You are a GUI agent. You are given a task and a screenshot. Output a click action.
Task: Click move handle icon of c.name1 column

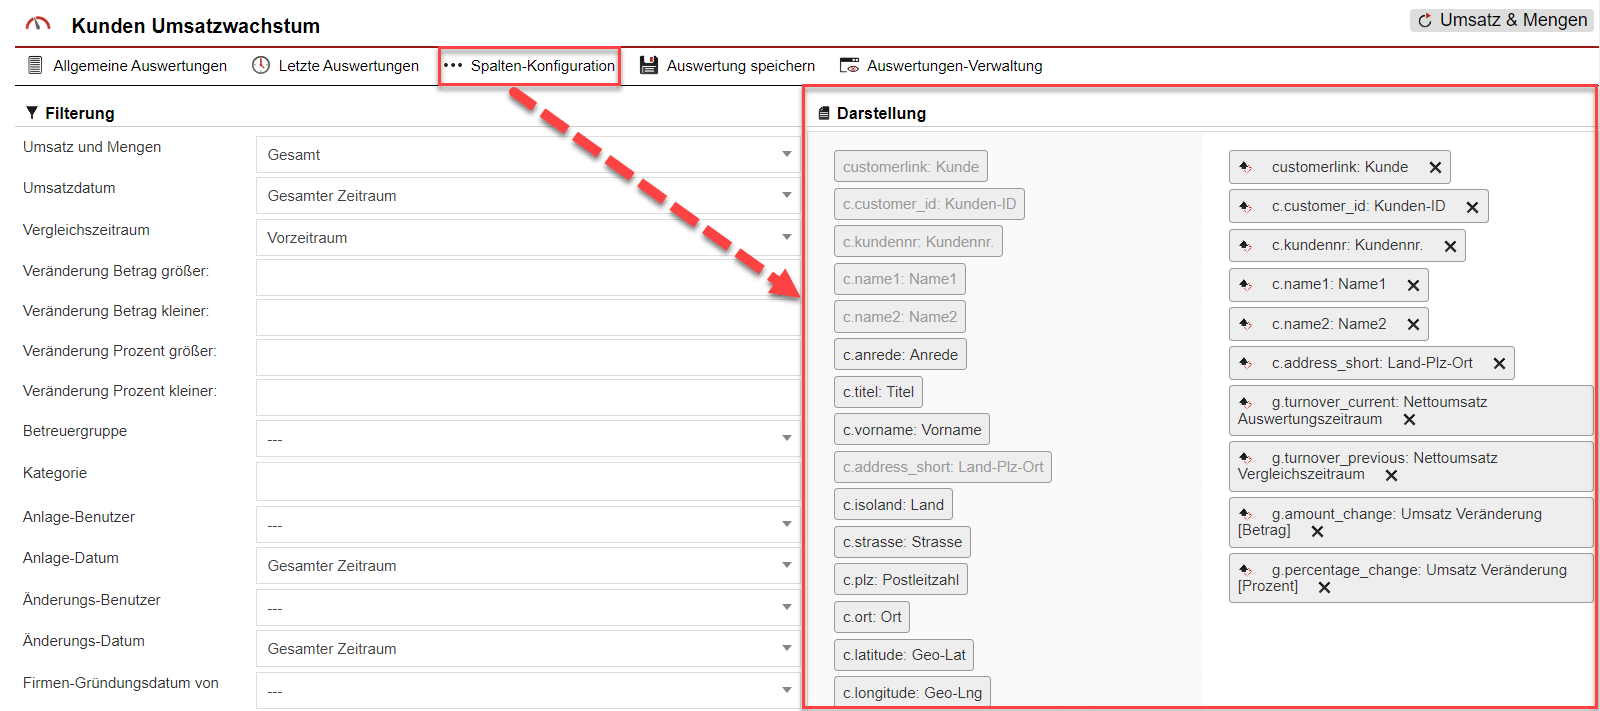pyautogui.click(x=1246, y=285)
